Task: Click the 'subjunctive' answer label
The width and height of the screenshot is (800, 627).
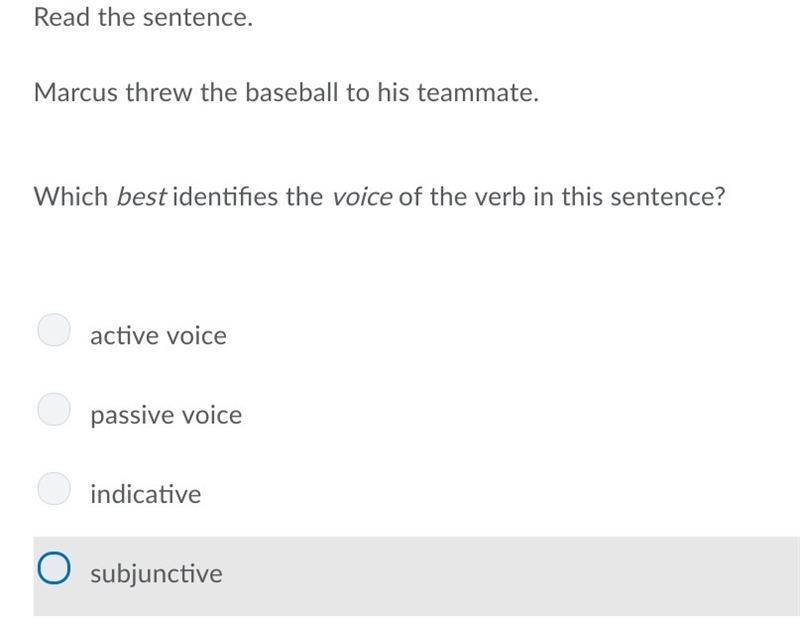Action: [x=156, y=573]
